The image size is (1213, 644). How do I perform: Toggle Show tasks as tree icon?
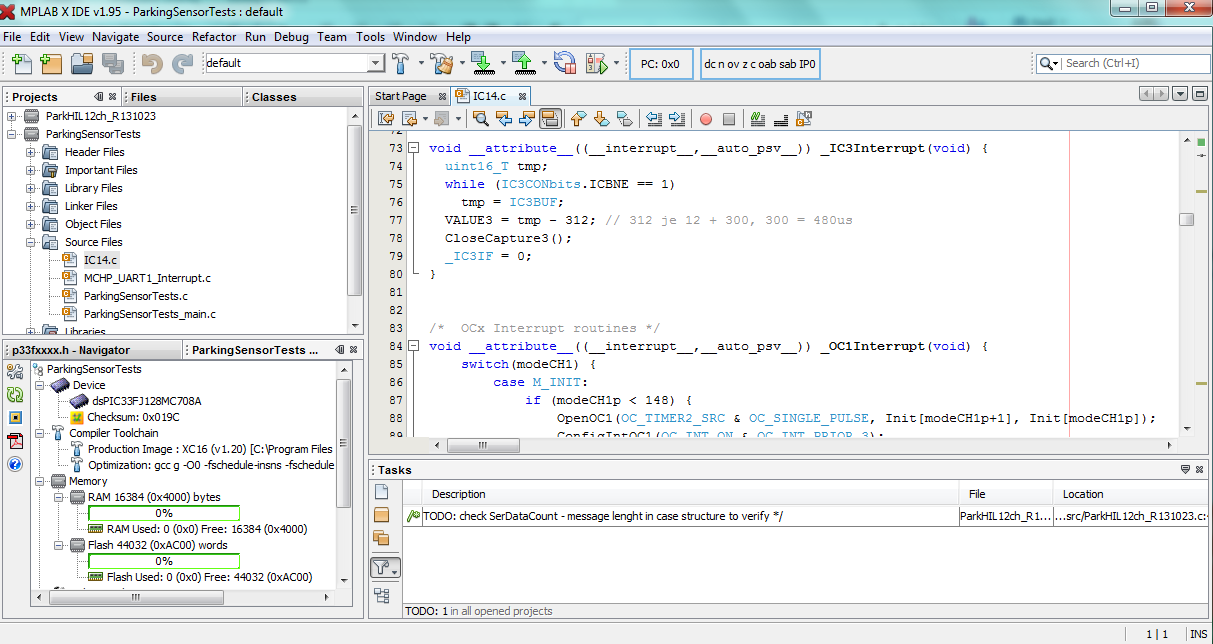(x=381, y=596)
